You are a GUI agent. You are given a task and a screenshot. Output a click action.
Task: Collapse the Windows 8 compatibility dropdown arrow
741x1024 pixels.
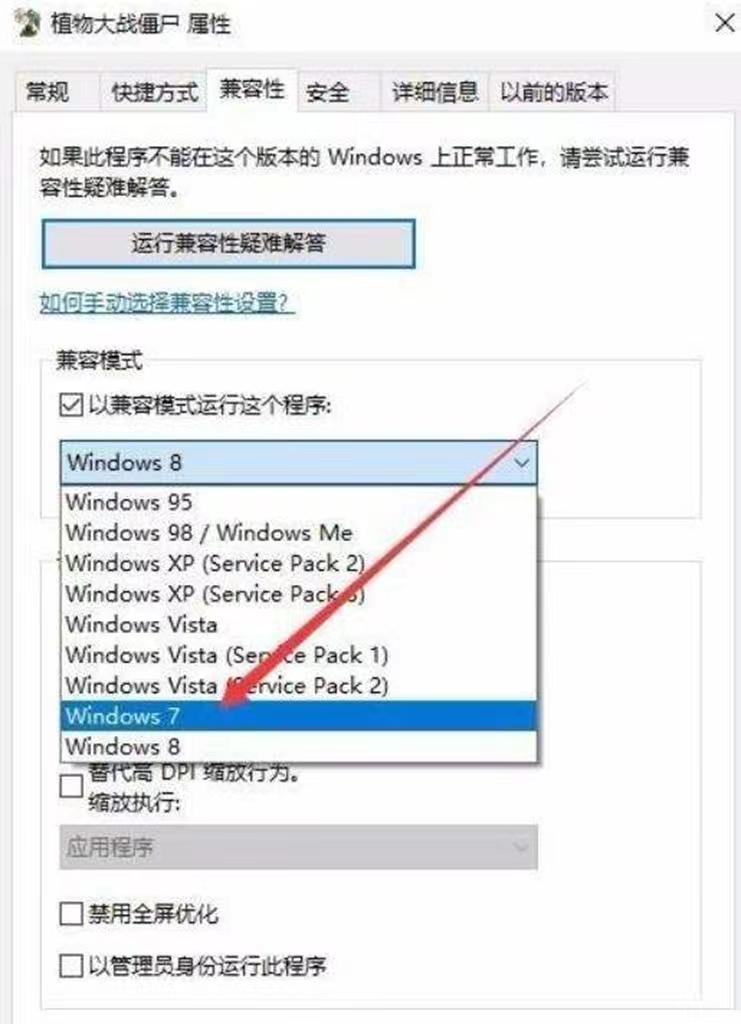coord(521,463)
